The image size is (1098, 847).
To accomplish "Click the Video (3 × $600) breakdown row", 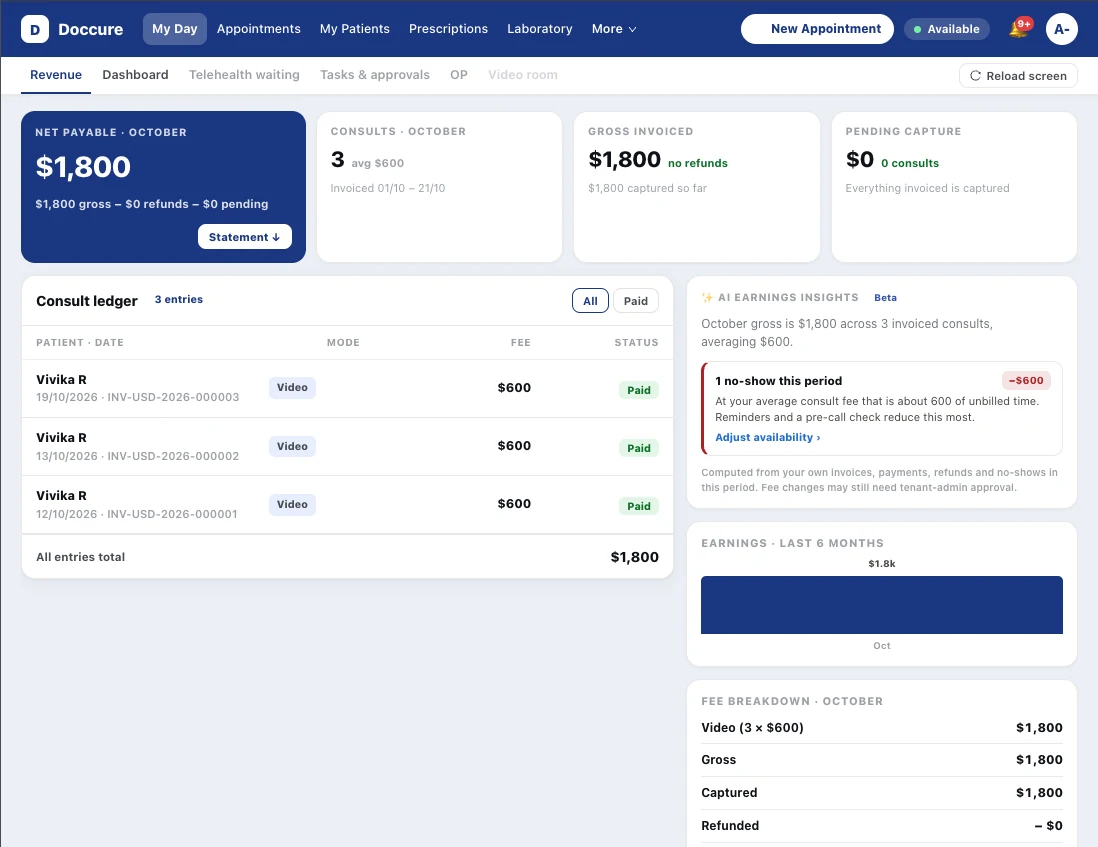I will 882,728.
